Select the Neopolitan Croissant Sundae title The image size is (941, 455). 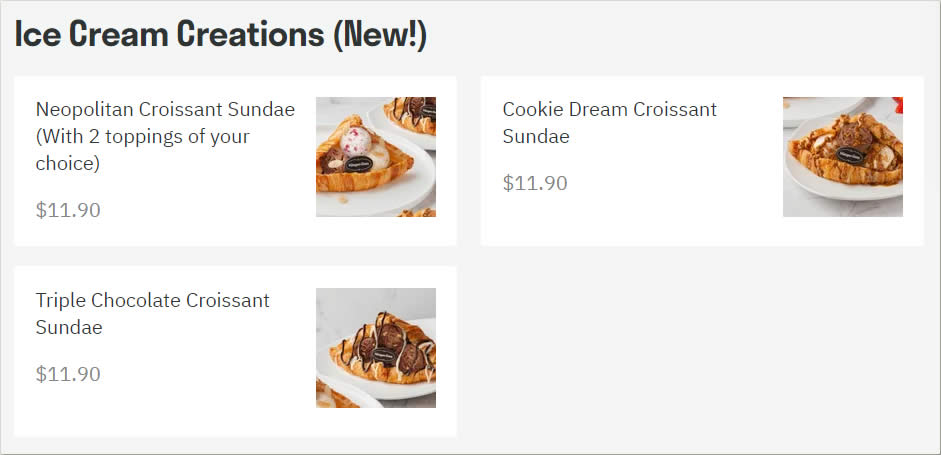pos(165,109)
